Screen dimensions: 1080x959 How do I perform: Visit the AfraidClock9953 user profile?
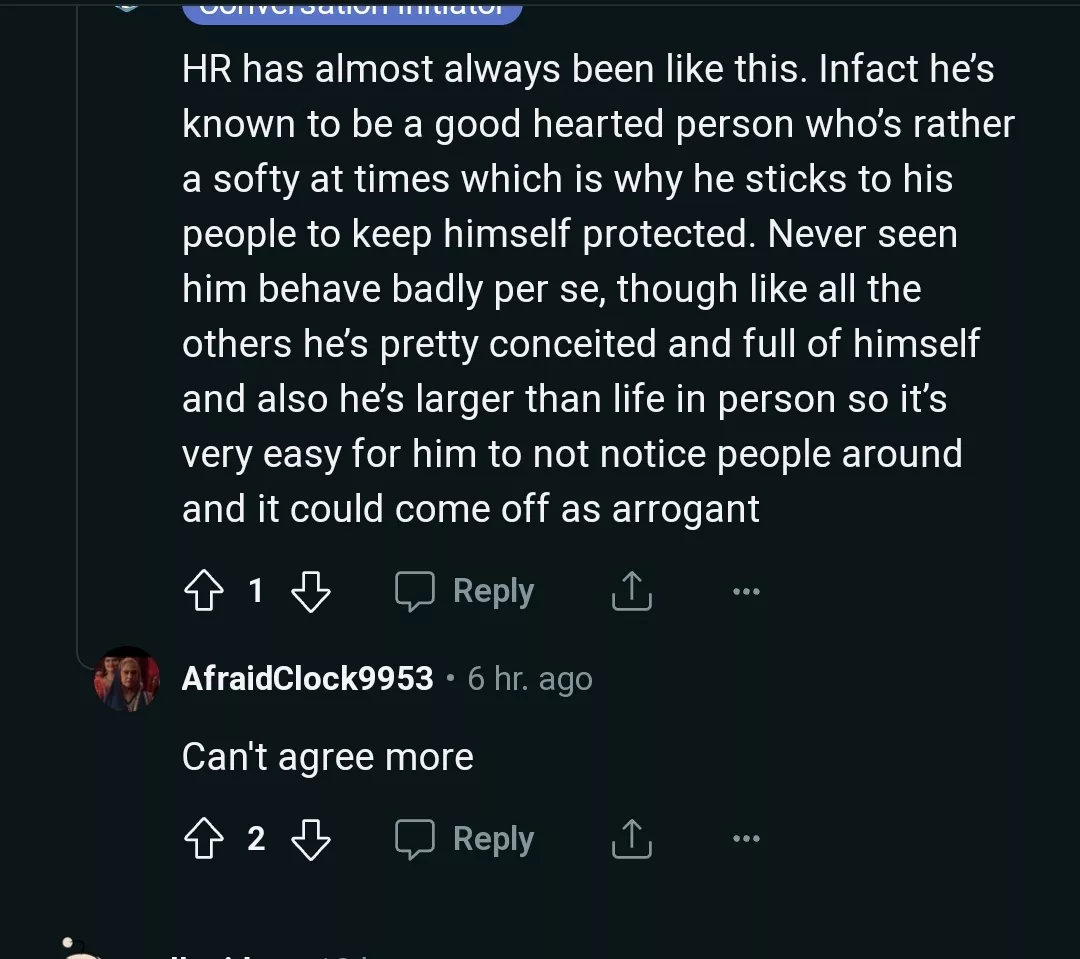tap(307, 679)
